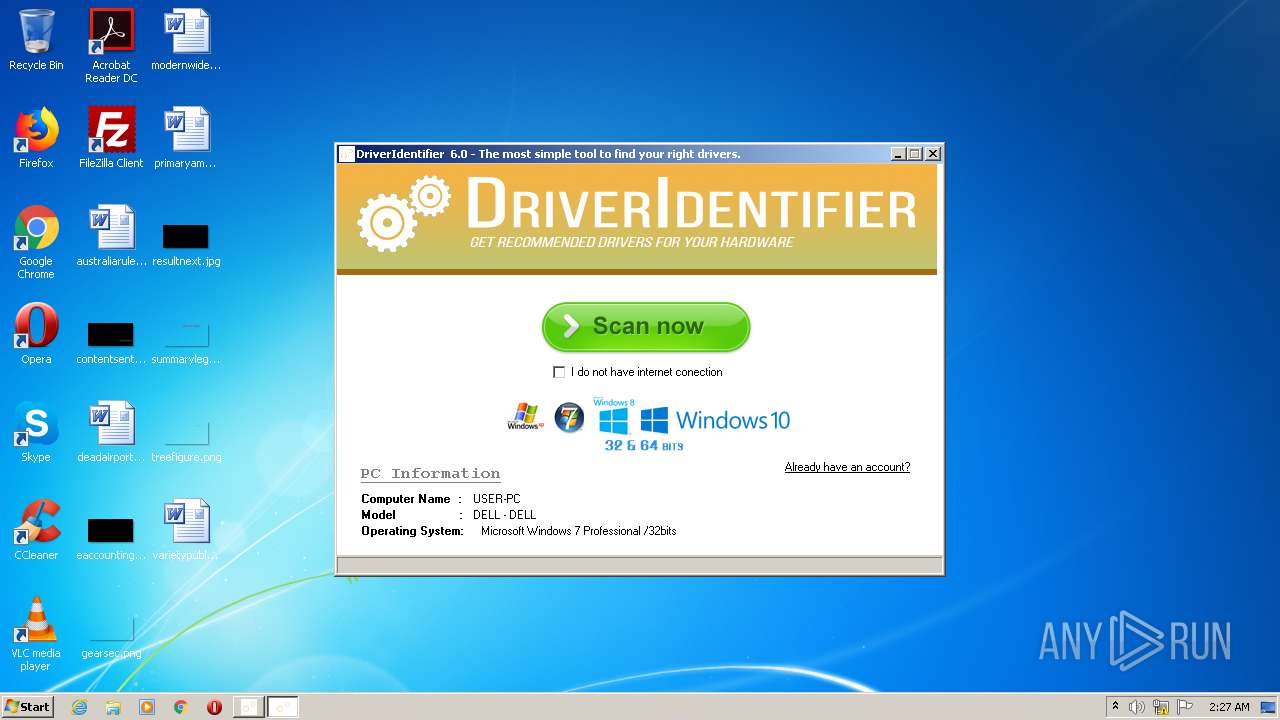Open the volume control in tray
The height and width of the screenshot is (720, 1280).
[1137, 707]
